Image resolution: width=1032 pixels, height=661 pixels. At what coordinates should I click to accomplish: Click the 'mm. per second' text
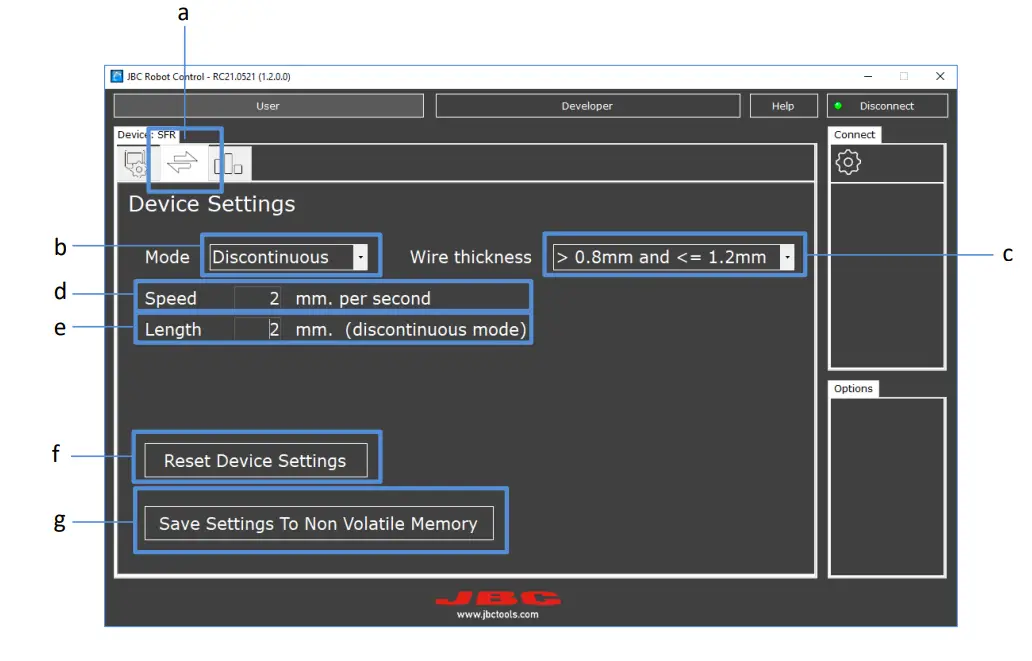363,299
